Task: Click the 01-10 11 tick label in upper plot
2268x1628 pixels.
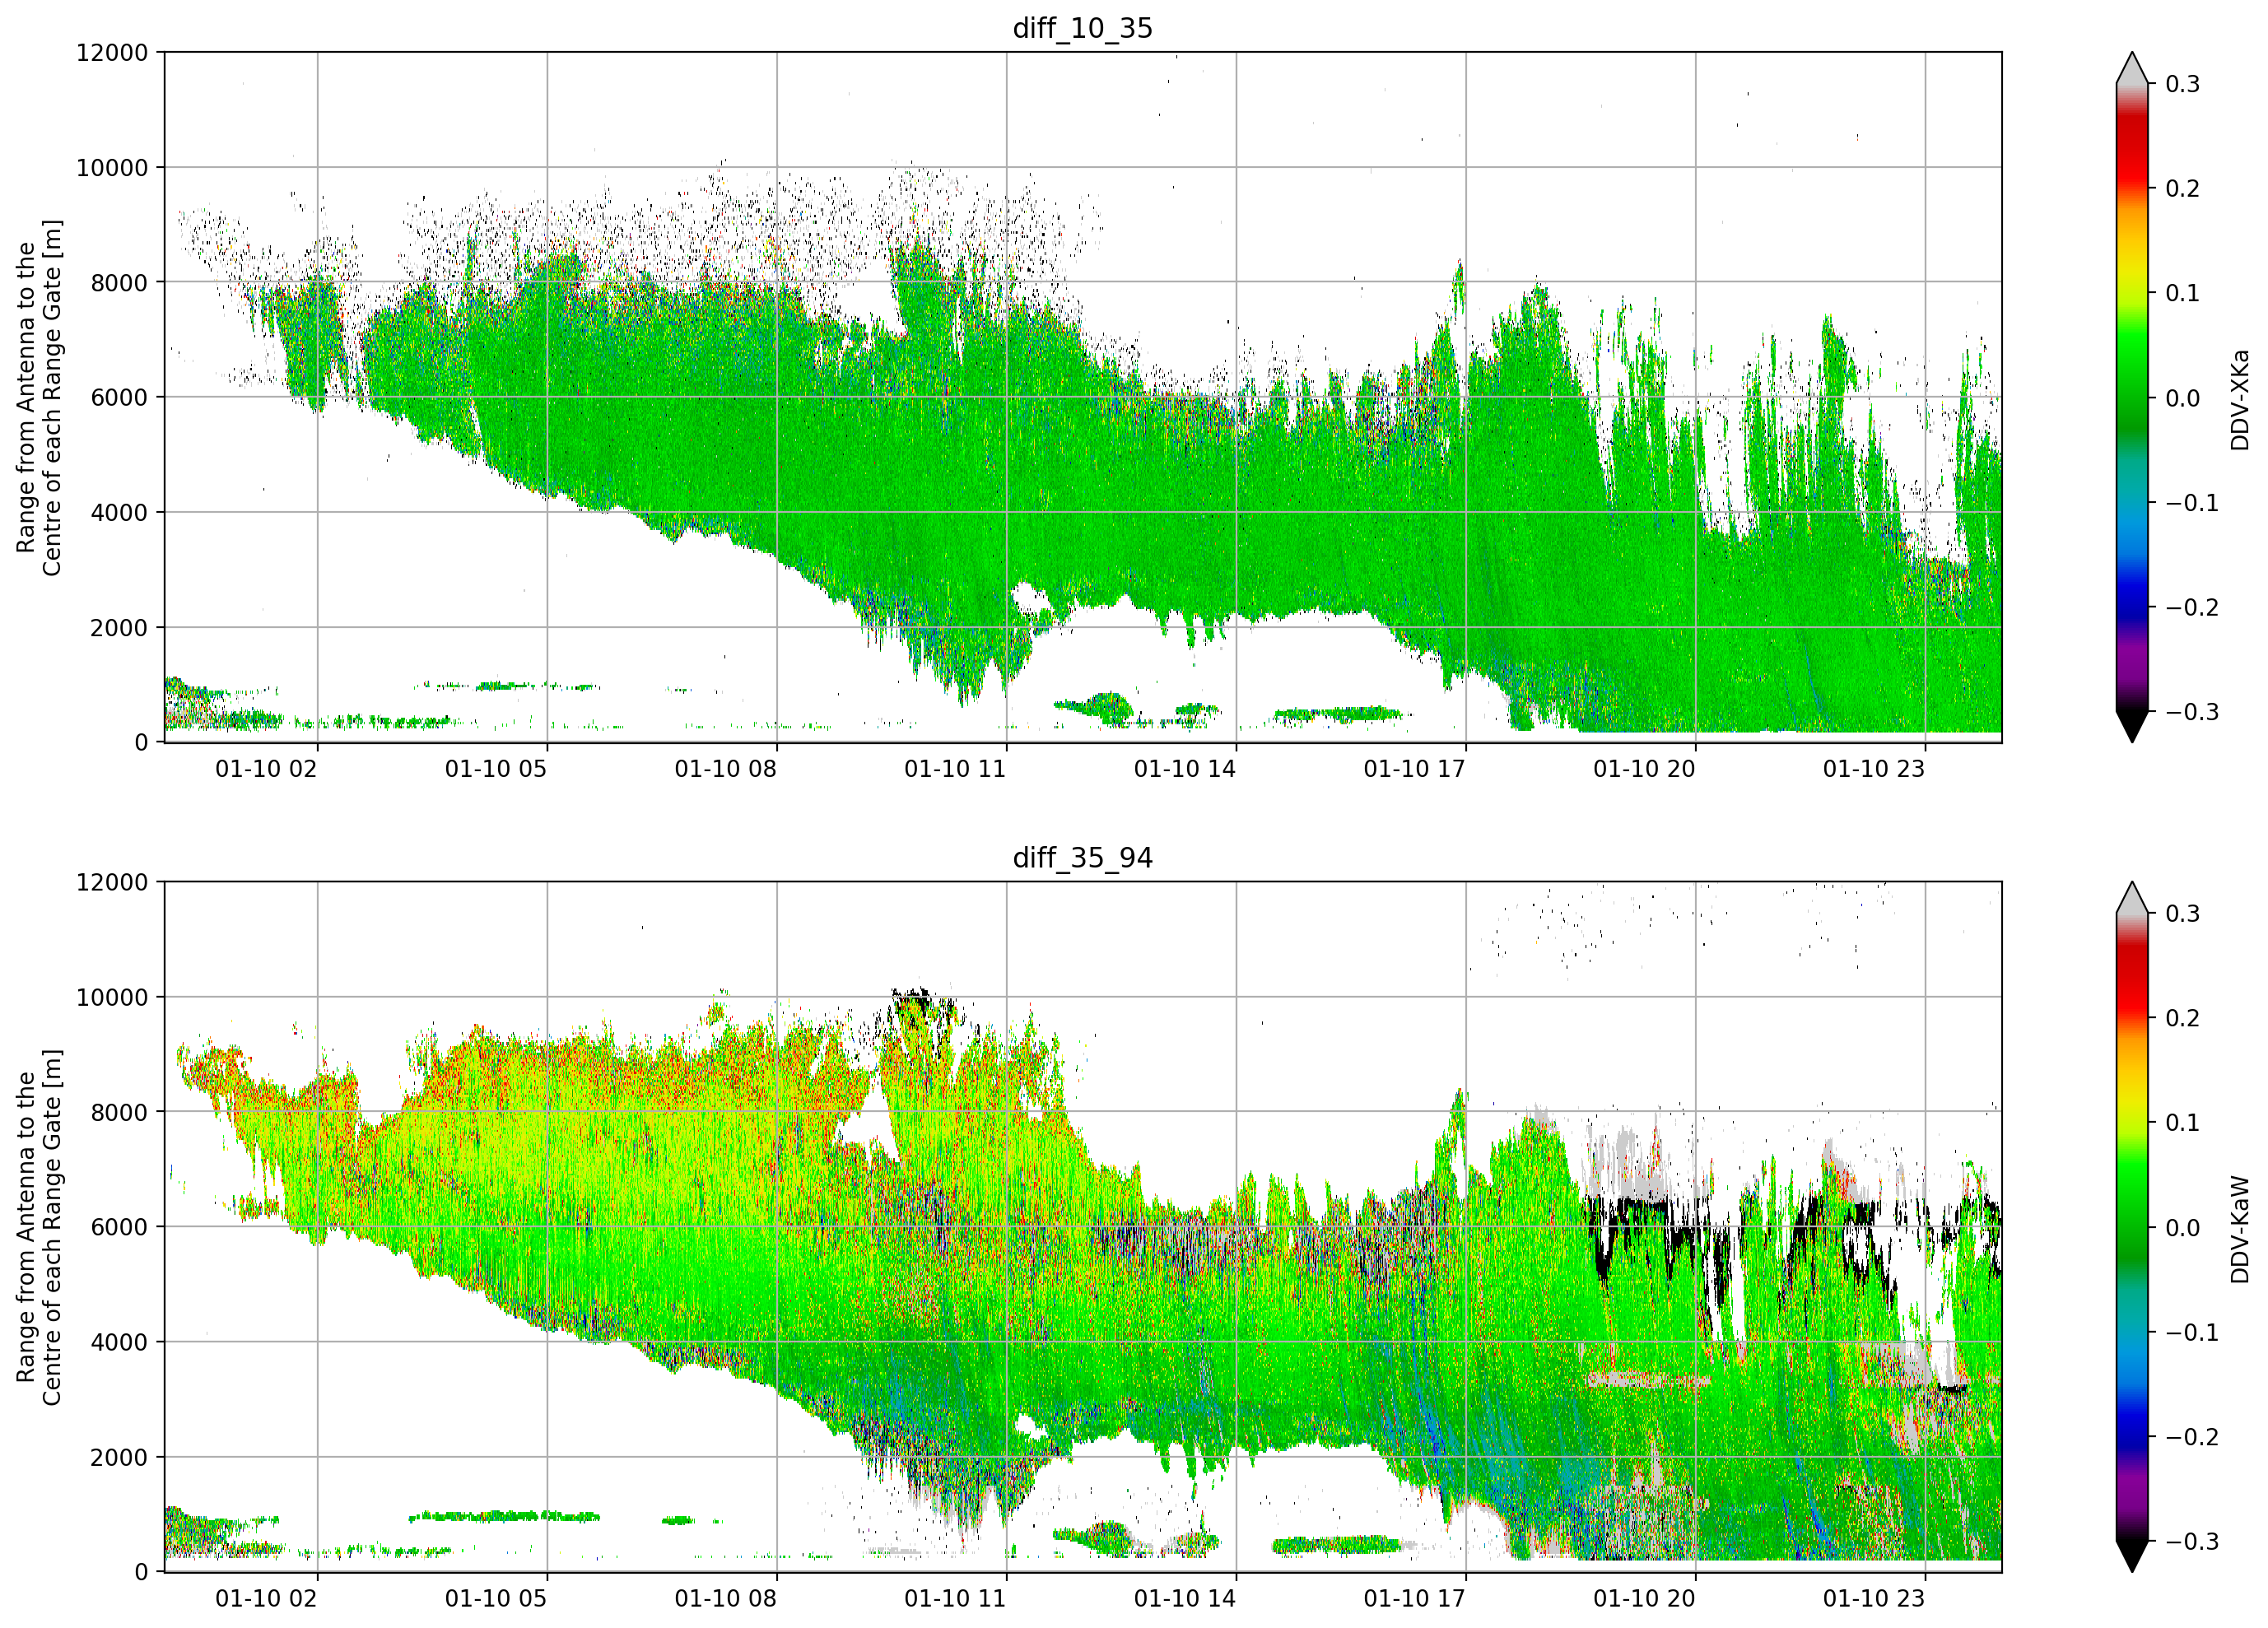Action: click(x=955, y=769)
